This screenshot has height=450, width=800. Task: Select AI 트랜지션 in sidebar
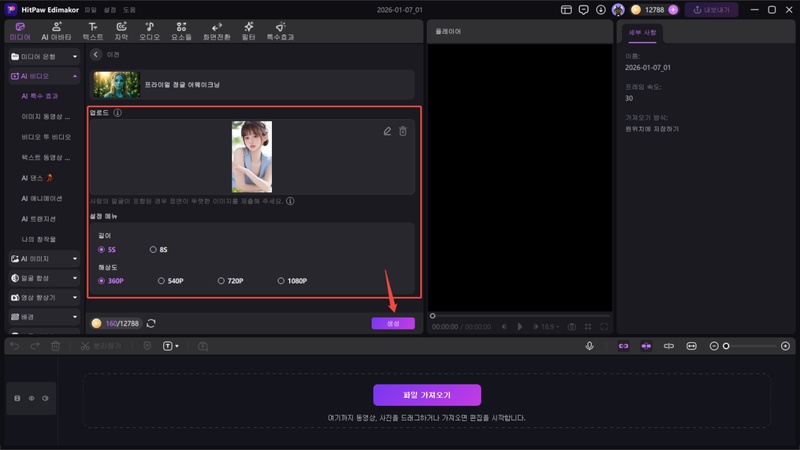pos(38,218)
